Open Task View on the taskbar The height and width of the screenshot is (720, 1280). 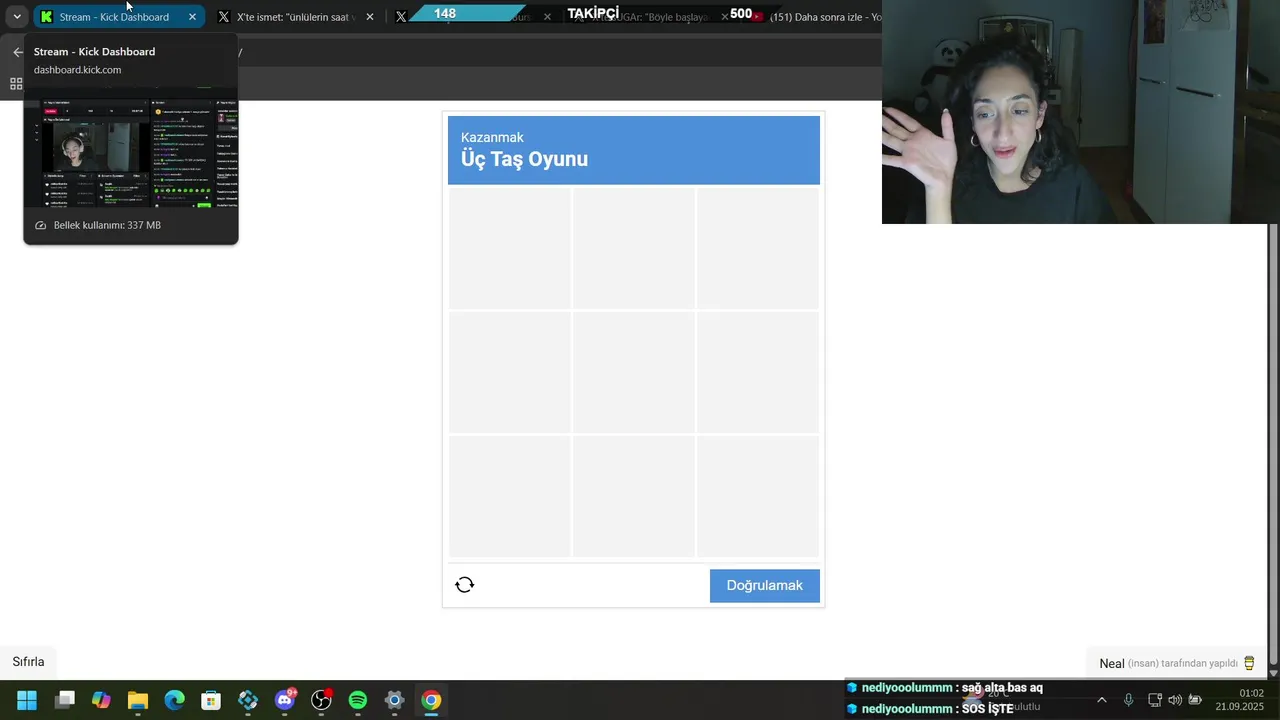coord(65,700)
